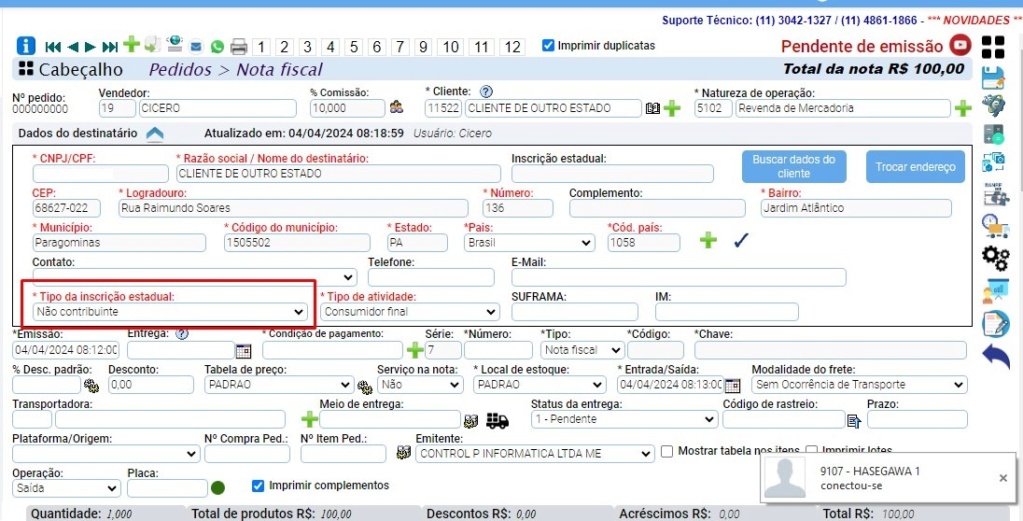1023x521 pixels.
Task: Open the Tipo de atividade dropdown
Action: 410,312
